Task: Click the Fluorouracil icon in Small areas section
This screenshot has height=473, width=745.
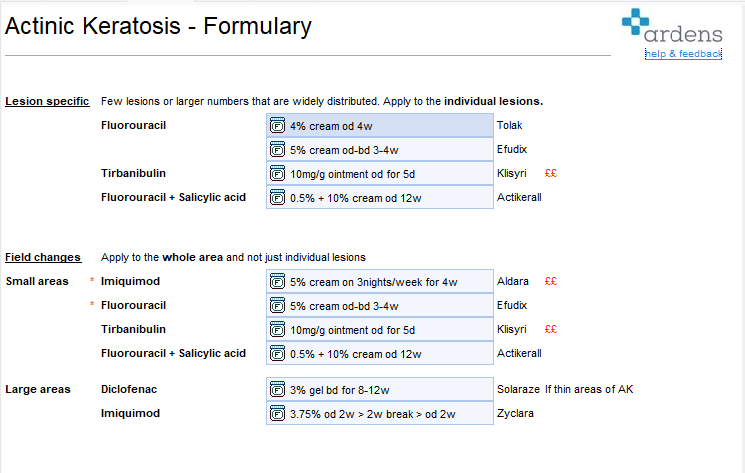Action: point(277,306)
